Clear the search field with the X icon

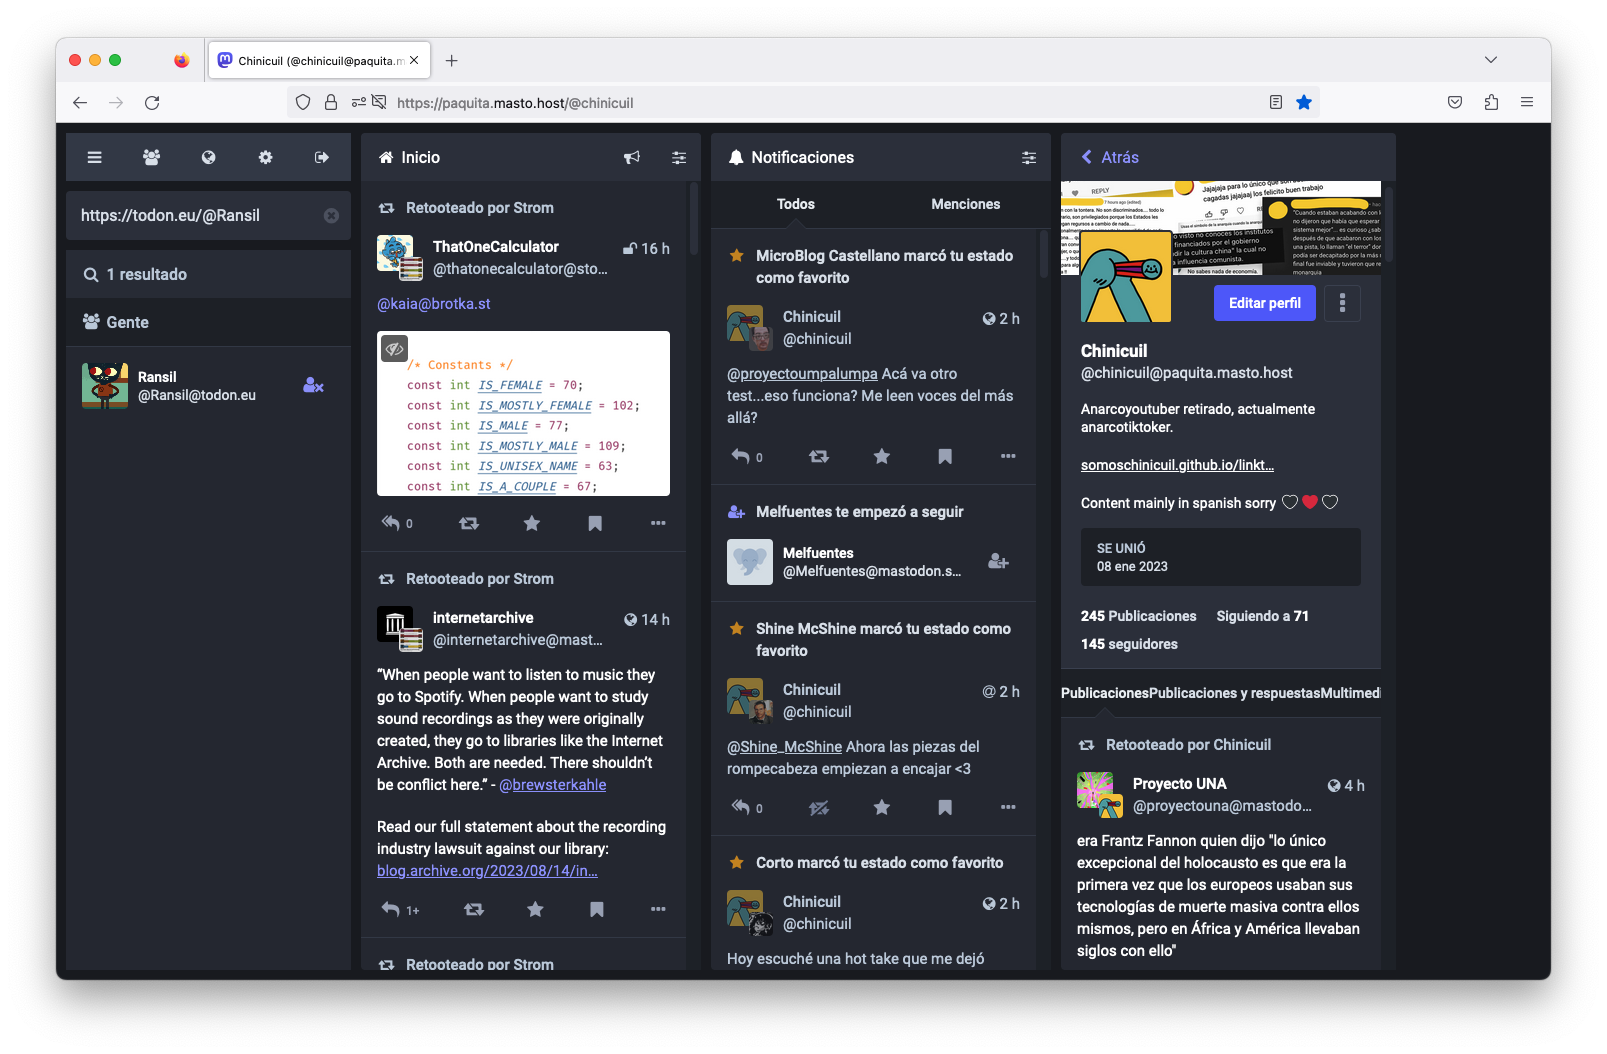point(331,216)
